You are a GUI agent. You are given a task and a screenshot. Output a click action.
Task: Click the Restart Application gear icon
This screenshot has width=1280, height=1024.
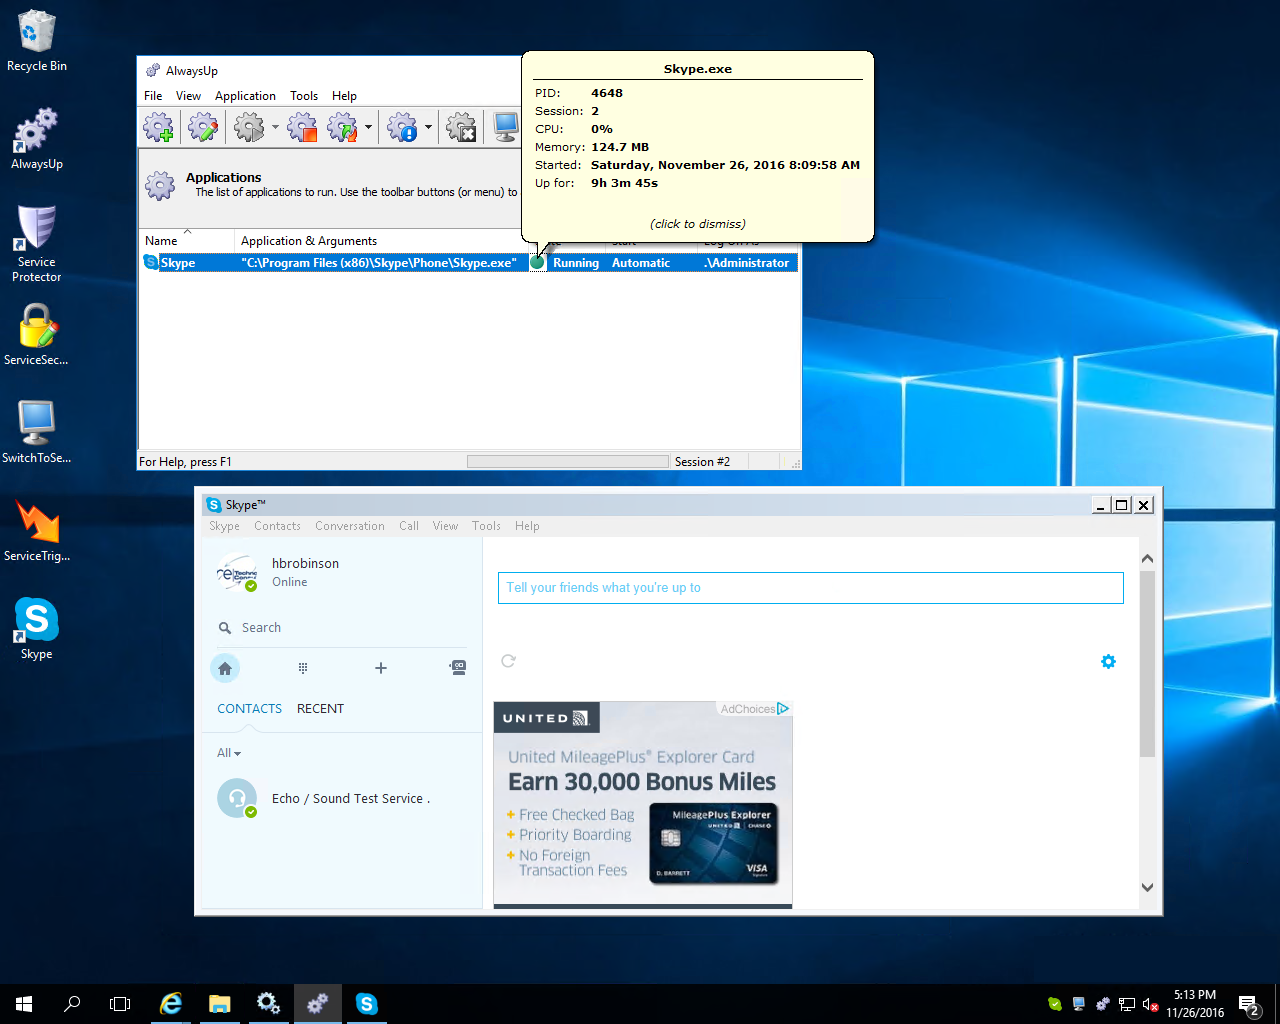pos(343,127)
